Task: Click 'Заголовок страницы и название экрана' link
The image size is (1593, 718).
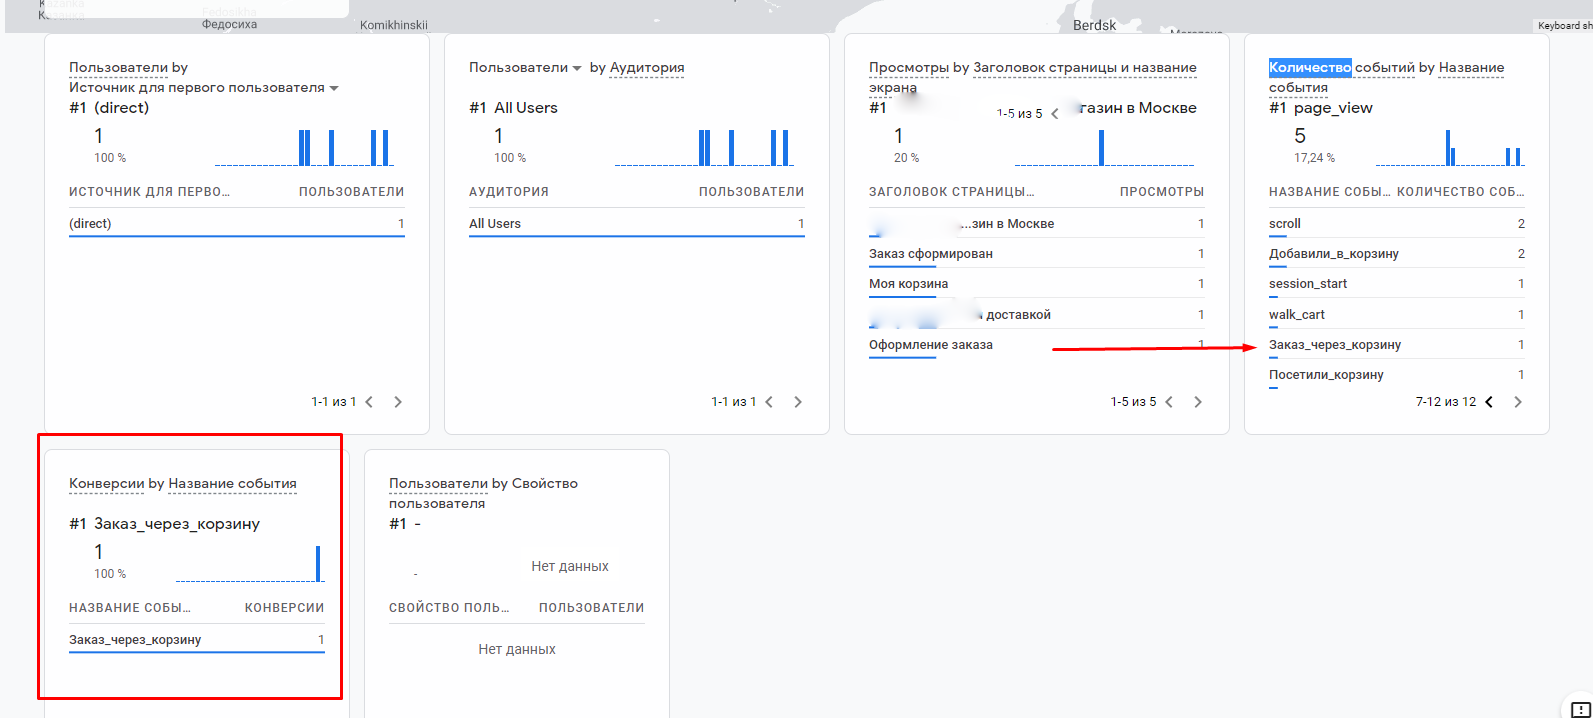Action: click(1084, 68)
